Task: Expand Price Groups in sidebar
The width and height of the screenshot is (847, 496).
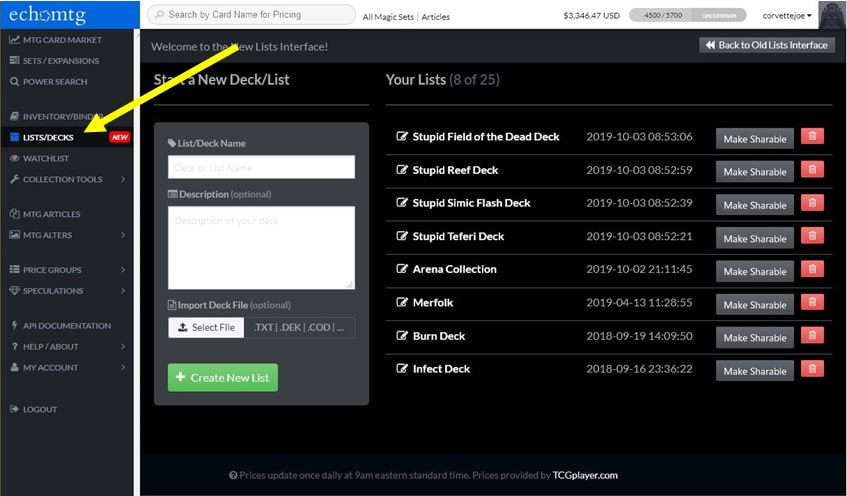Action: (68, 270)
